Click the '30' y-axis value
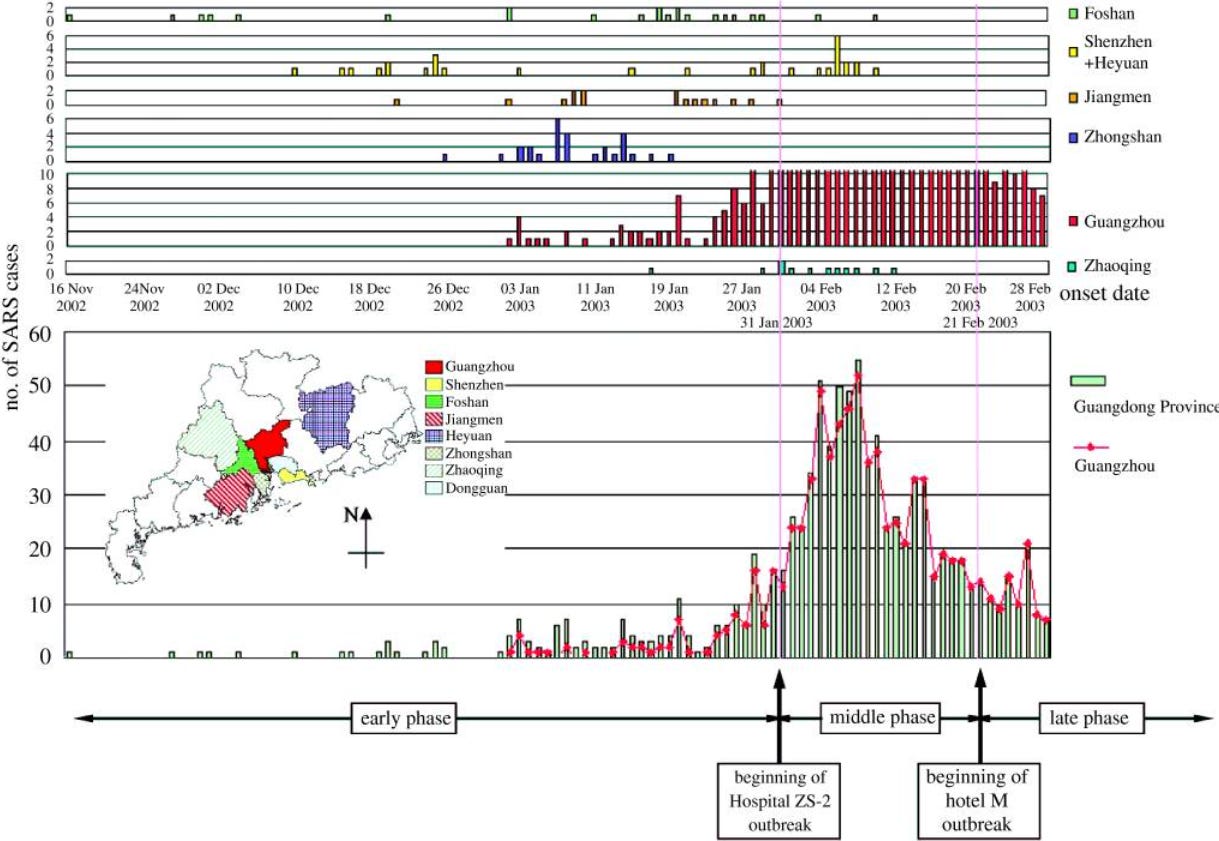 pos(38,496)
